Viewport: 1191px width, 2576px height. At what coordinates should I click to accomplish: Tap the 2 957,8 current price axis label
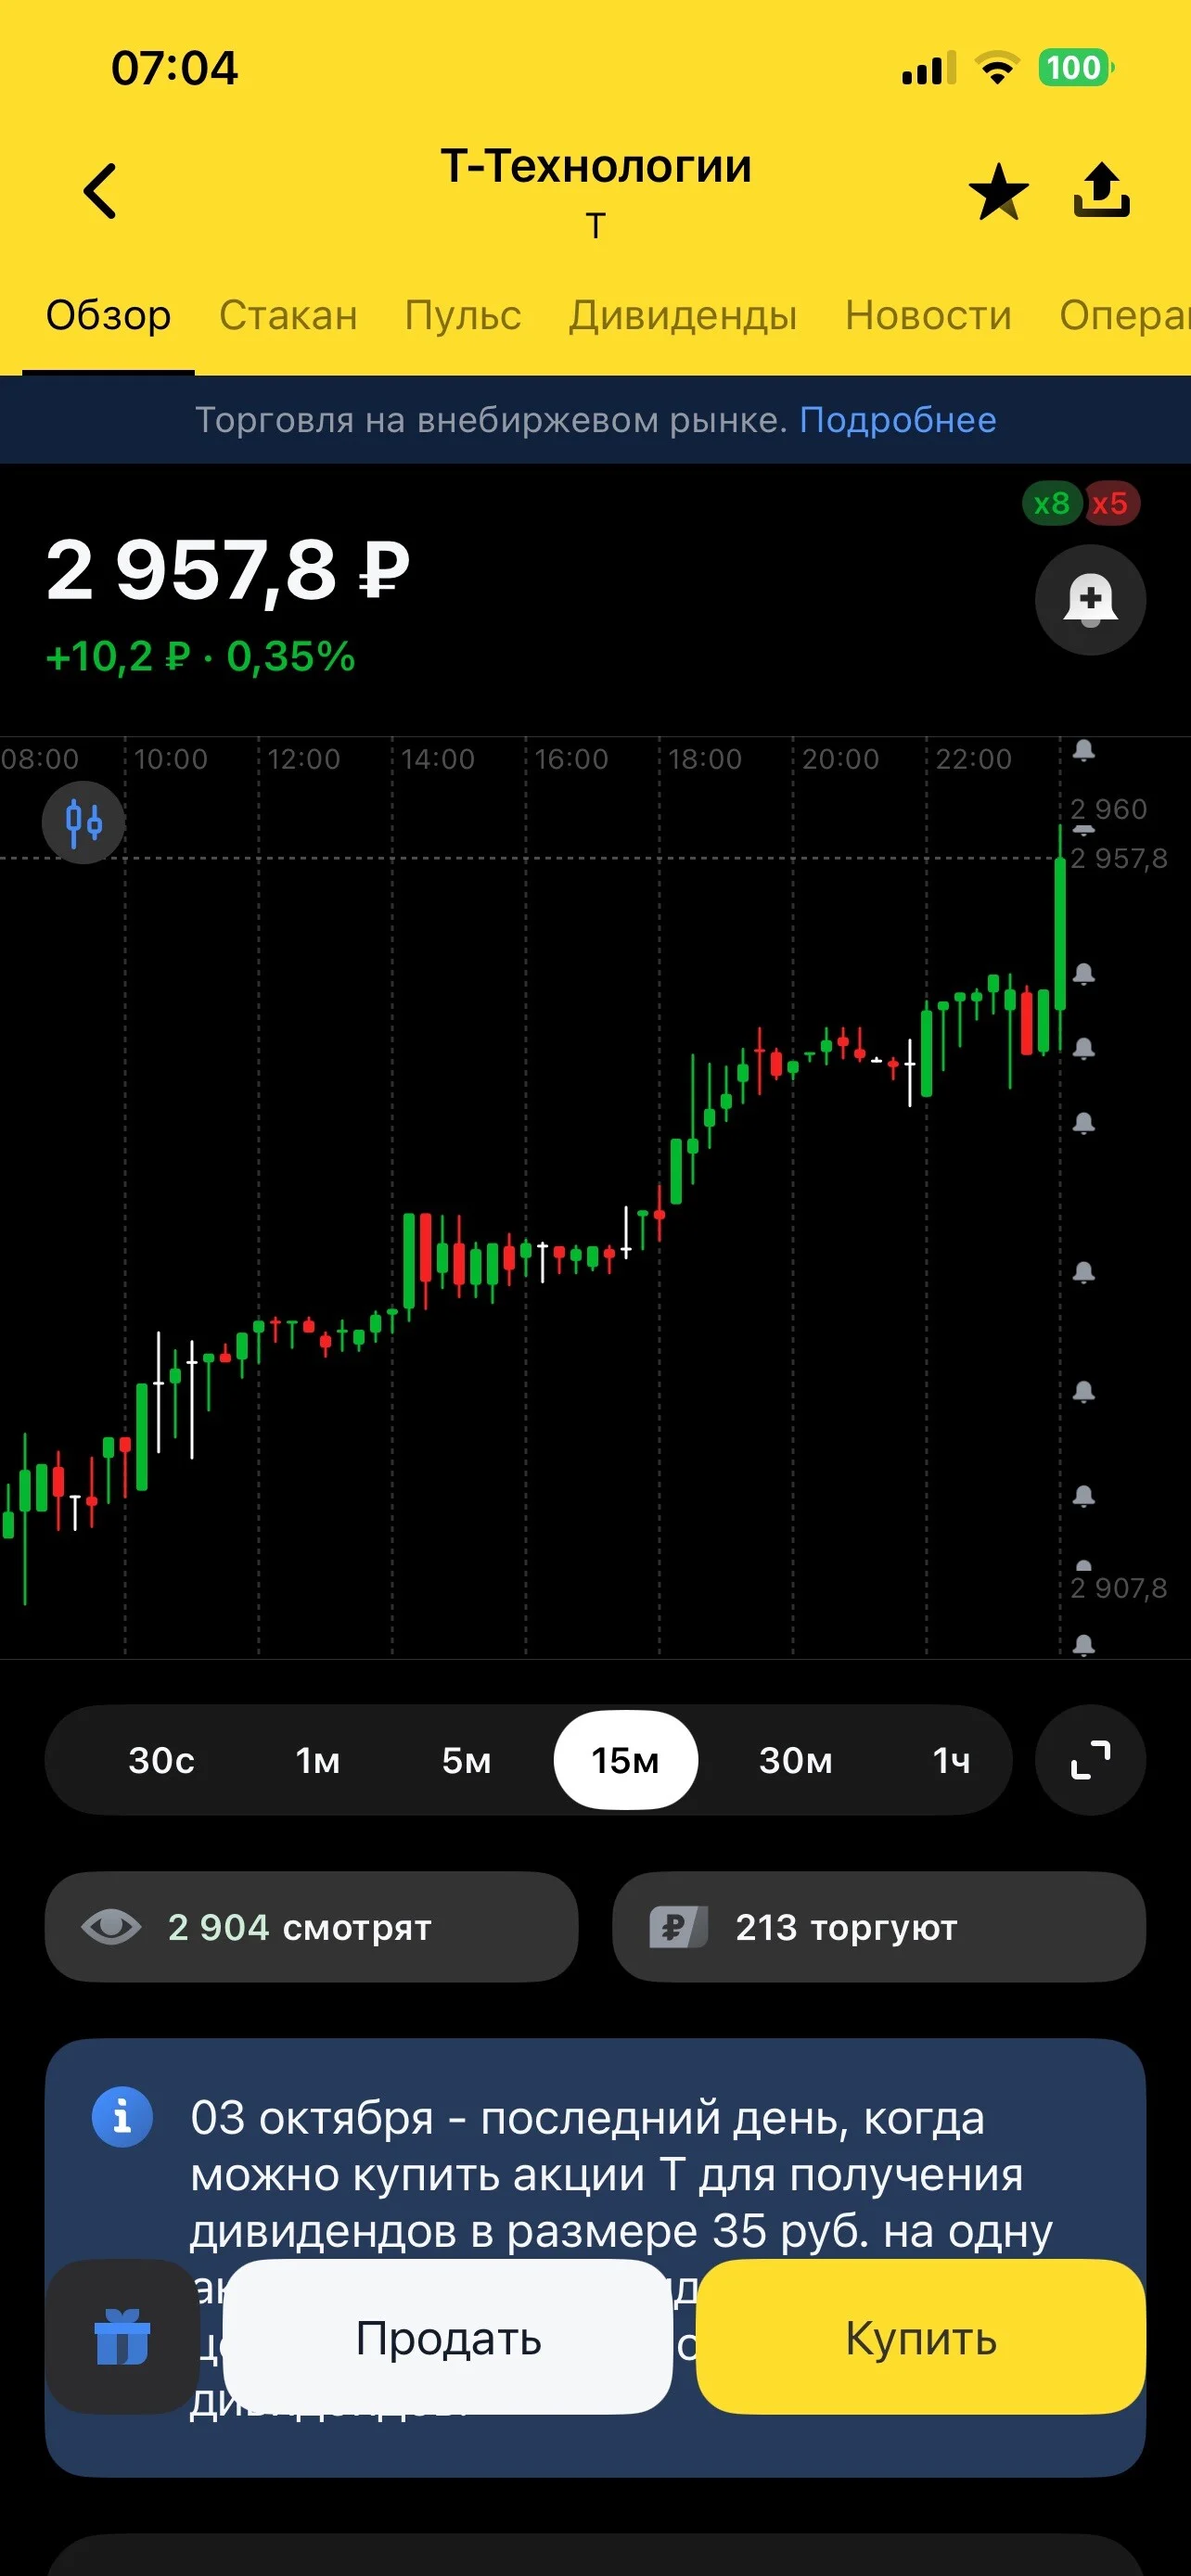(x=1119, y=858)
